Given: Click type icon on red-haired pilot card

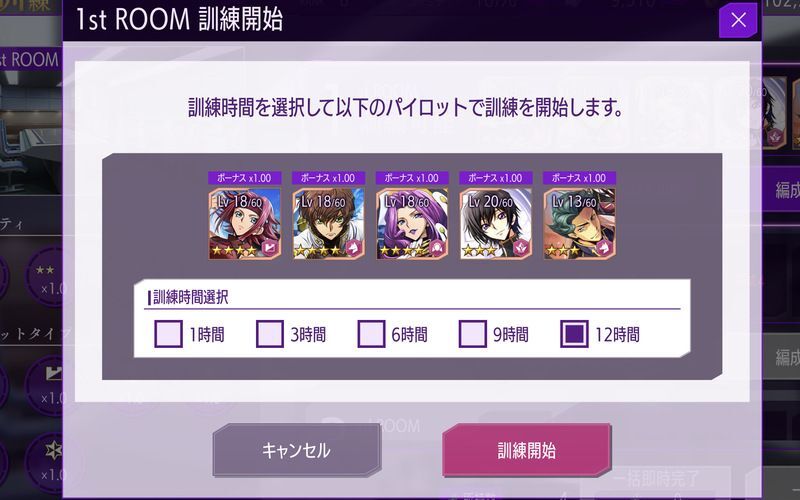Looking at the screenshot, I should [269, 248].
